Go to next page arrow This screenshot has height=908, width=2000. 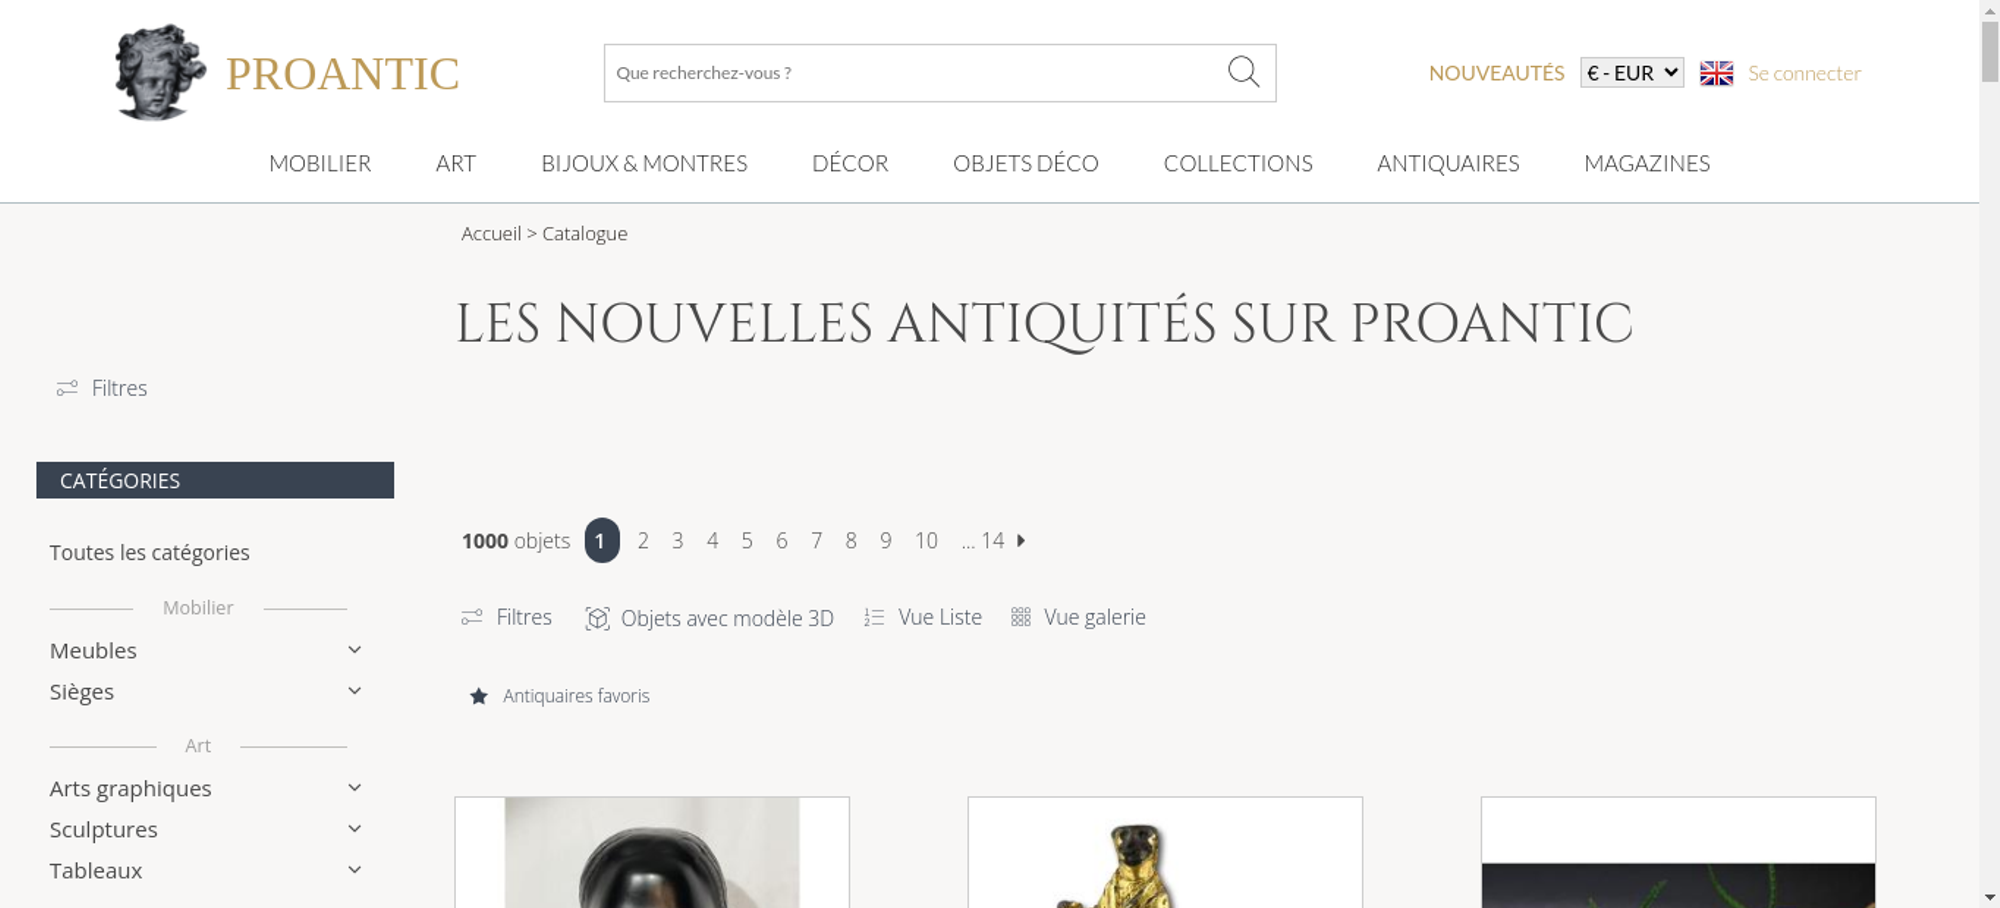point(1021,540)
